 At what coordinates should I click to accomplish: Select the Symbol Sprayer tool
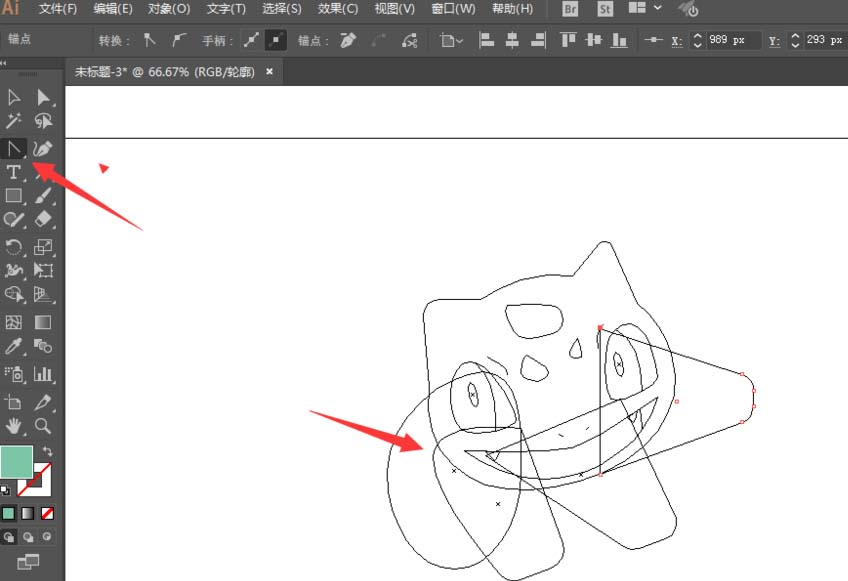14,374
